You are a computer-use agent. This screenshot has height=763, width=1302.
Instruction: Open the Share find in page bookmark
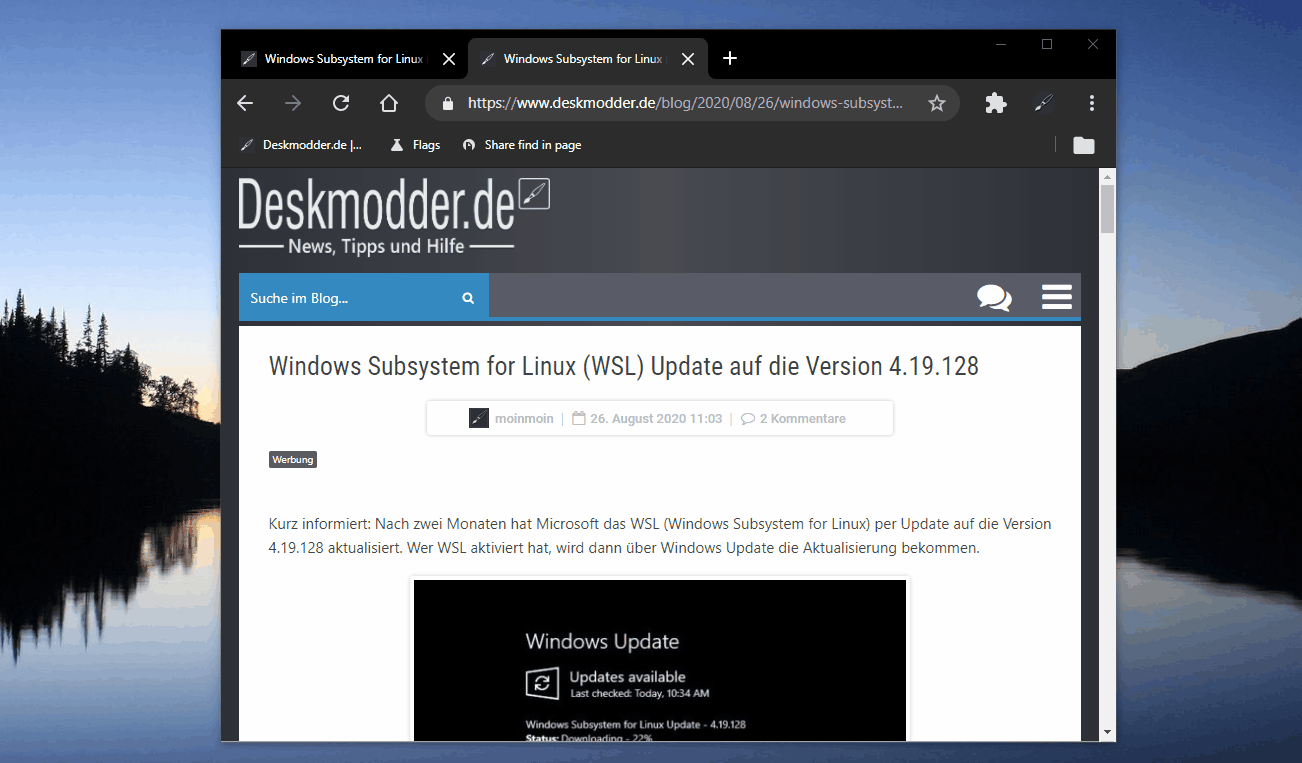tap(521, 145)
